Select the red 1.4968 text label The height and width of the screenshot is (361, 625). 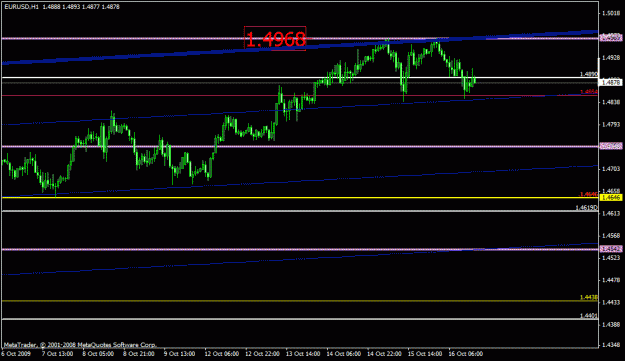[275, 39]
